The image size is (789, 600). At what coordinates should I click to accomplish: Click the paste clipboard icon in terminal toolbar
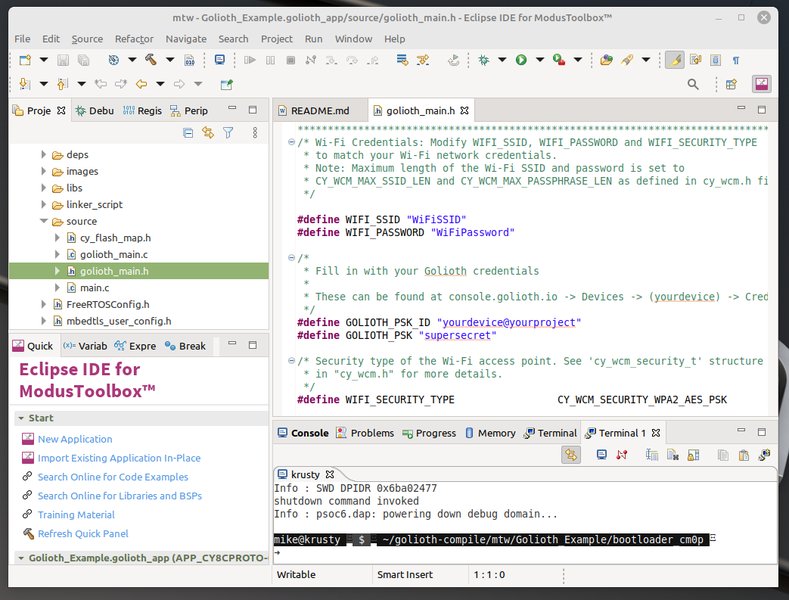(x=744, y=455)
